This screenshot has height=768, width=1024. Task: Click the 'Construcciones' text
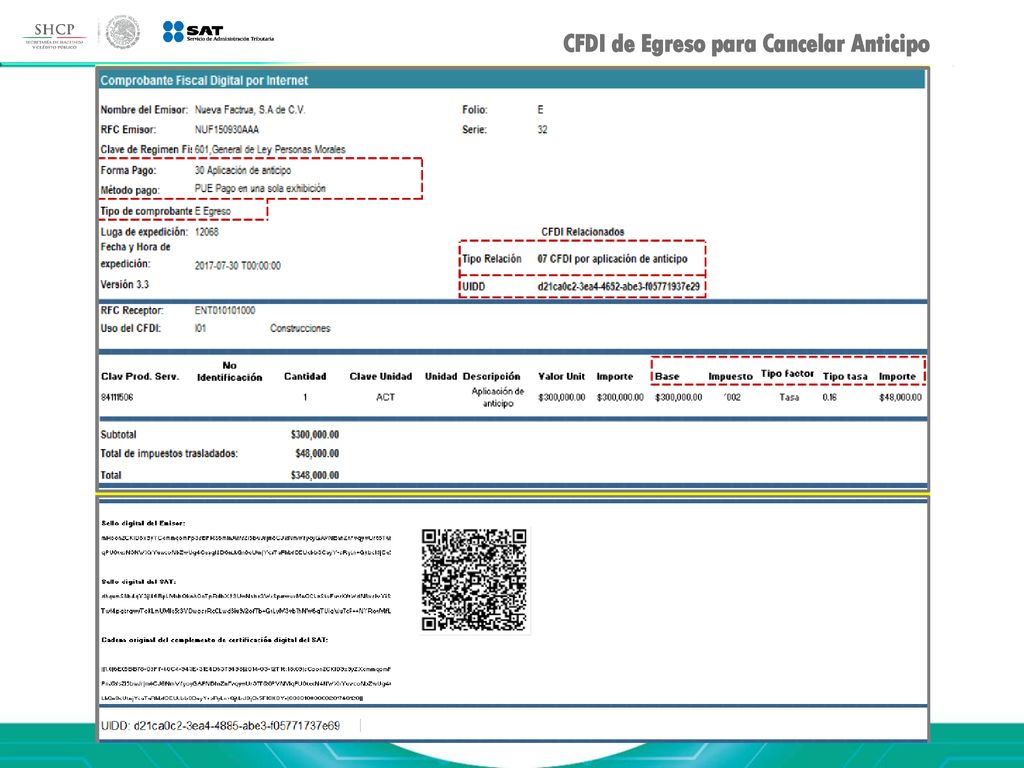tap(300, 328)
